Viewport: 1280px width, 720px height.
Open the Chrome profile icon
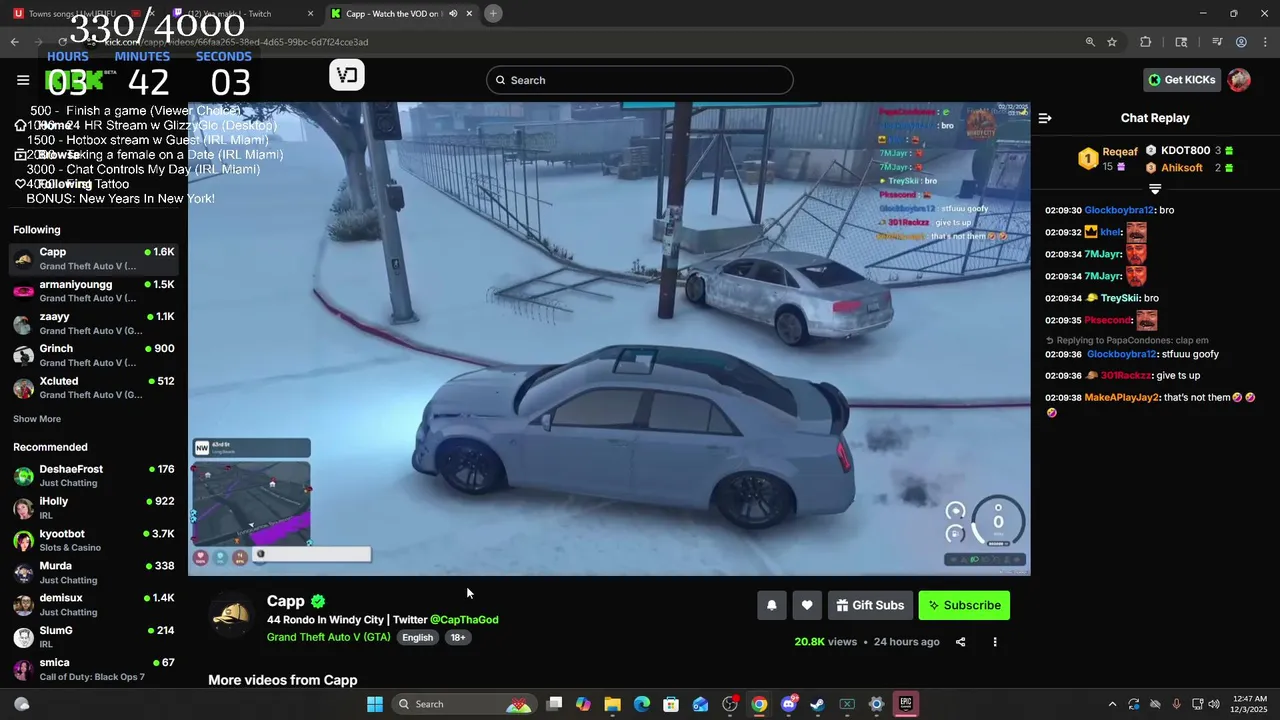click(1241, 42)
